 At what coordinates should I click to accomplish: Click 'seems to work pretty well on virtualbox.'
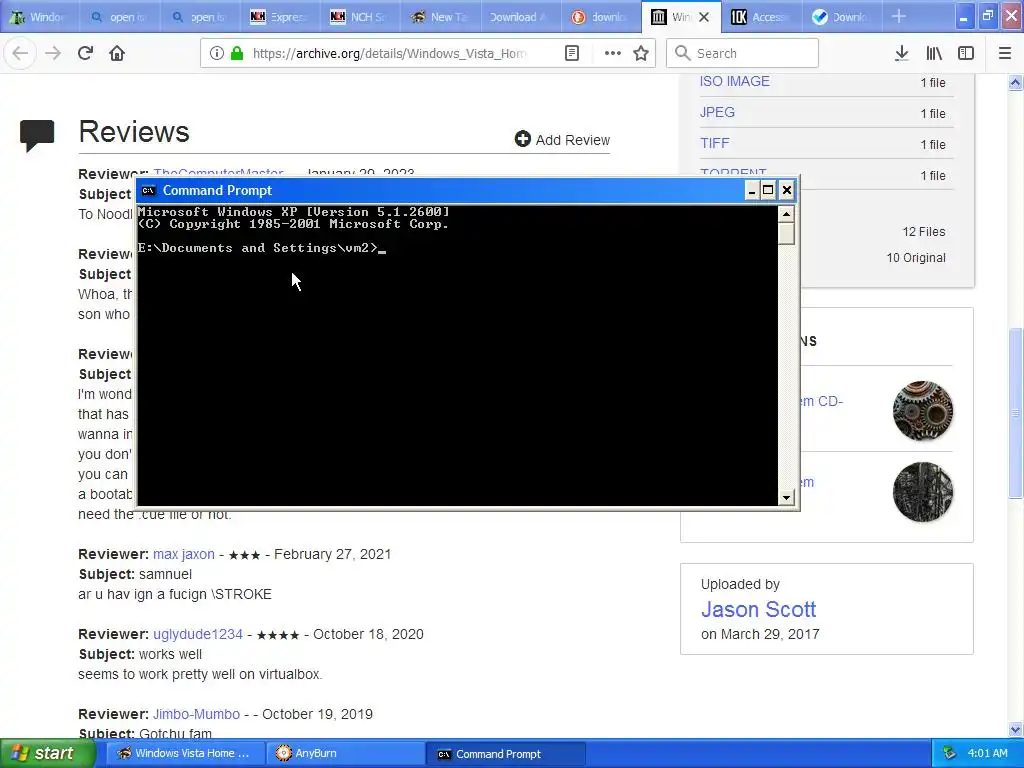(200, 674)
